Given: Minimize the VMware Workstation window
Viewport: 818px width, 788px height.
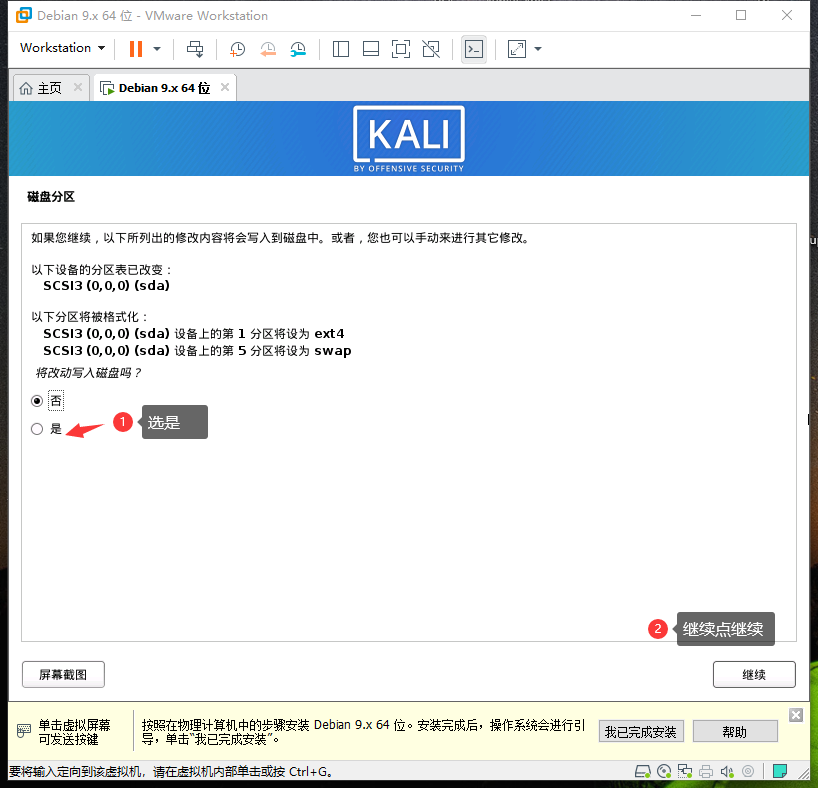Looking at the screenshot, I should [x=696, y=15].
